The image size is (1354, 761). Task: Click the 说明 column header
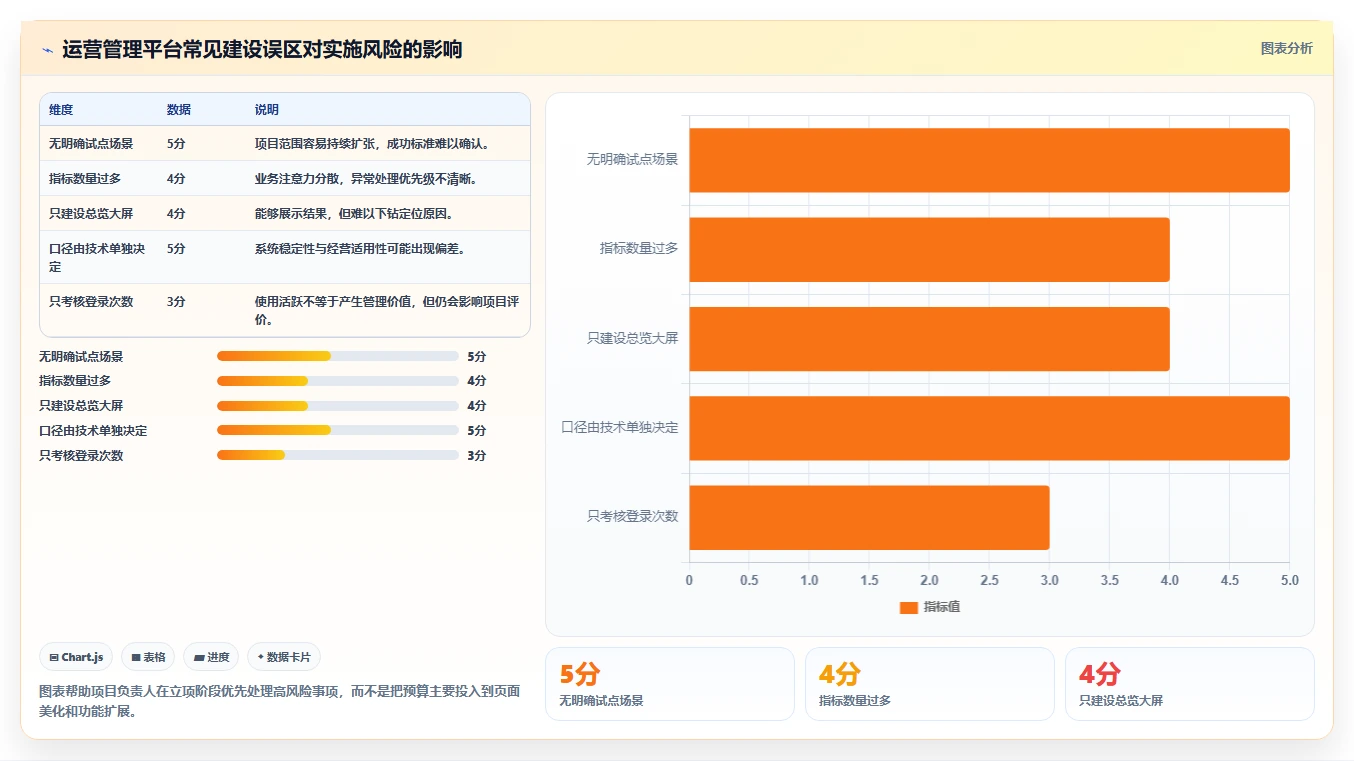point(267,110)
